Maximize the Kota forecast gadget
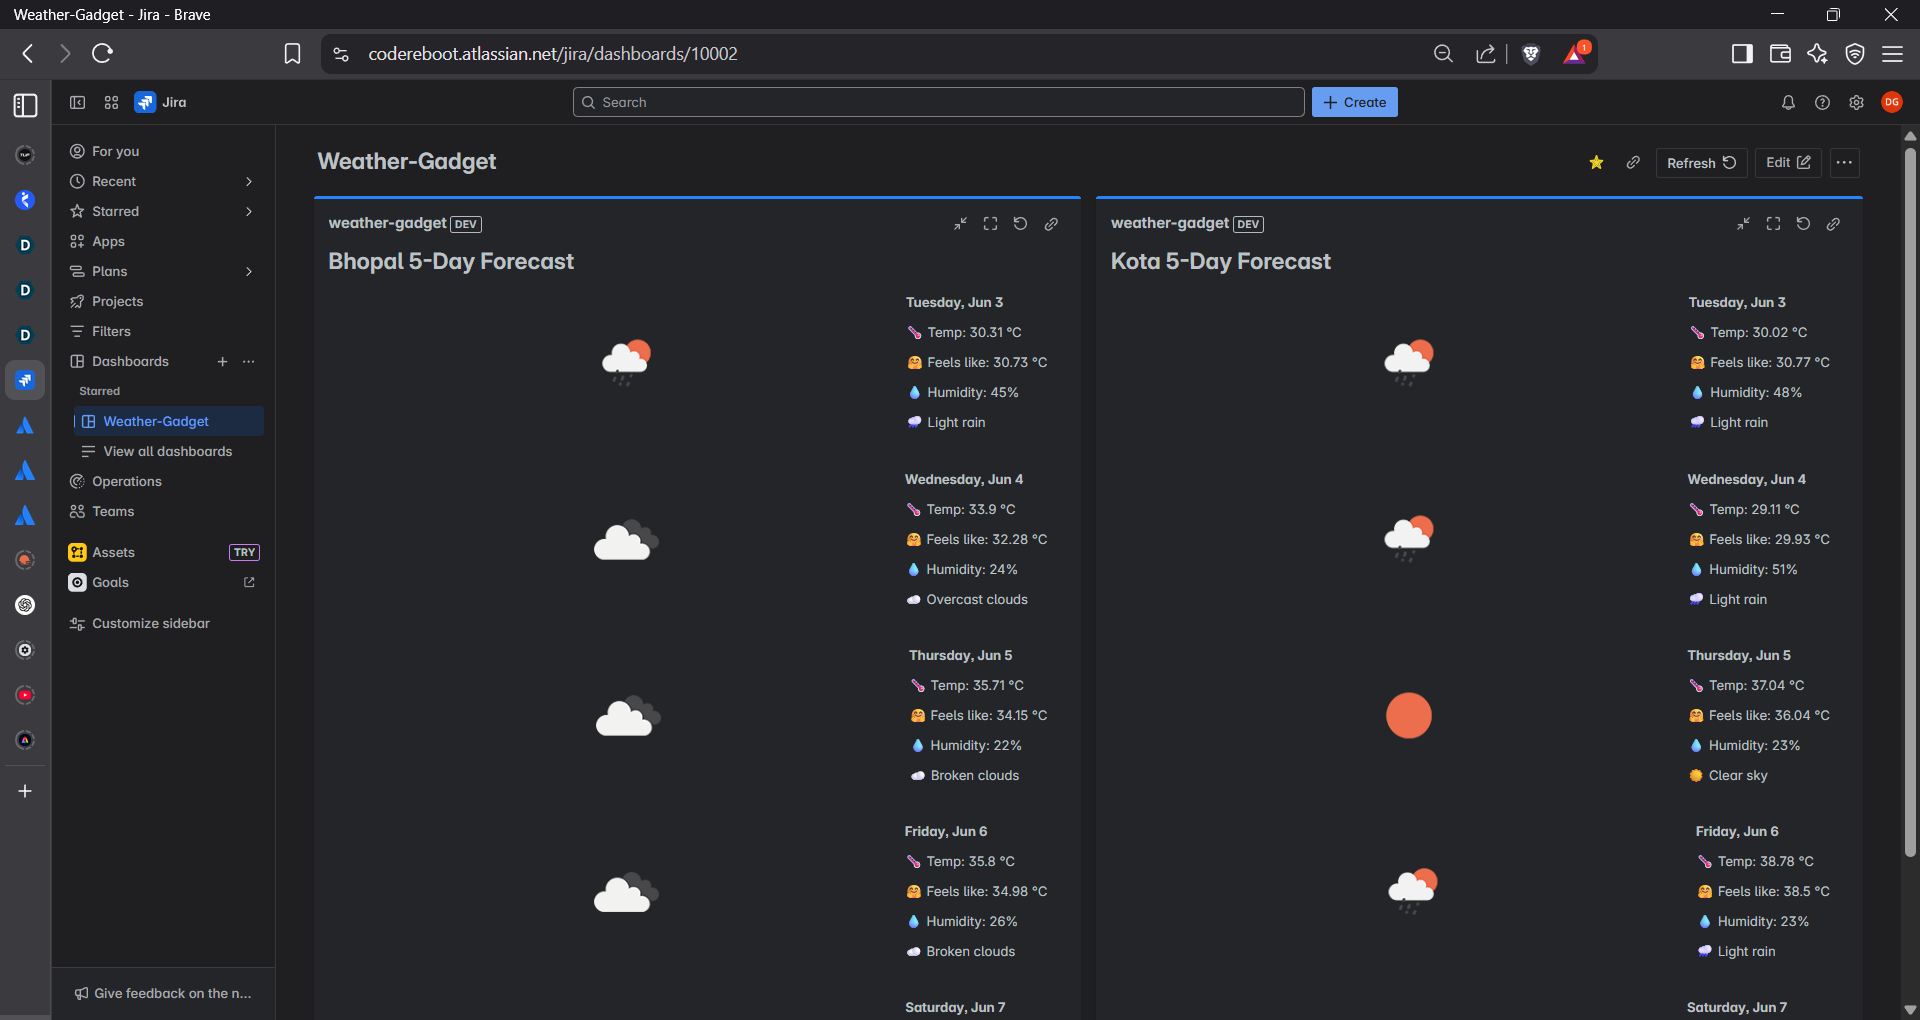This screenshot has height=1020, width=1920. (1773, 224)
